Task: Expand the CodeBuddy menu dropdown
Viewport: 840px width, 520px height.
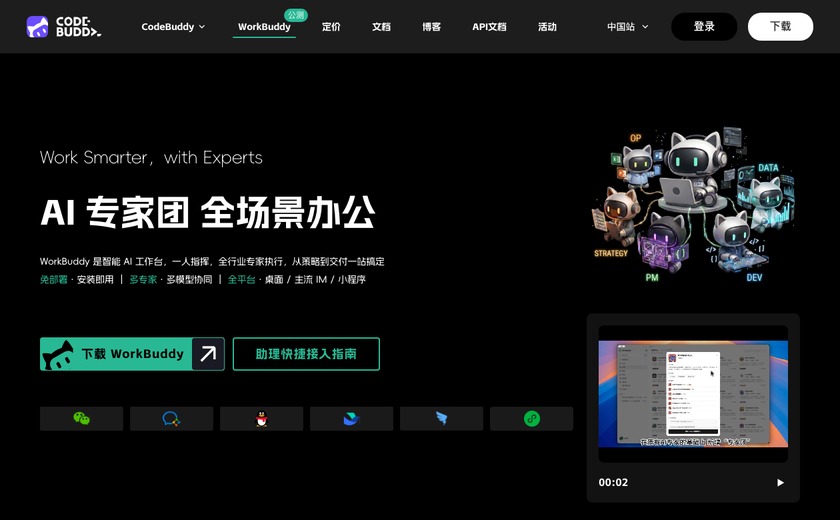Action: (x=173, y=27)
